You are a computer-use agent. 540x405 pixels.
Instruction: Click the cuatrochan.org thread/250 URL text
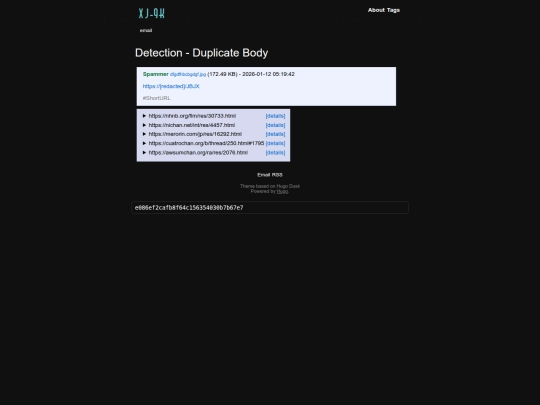[x=206, y=143]
